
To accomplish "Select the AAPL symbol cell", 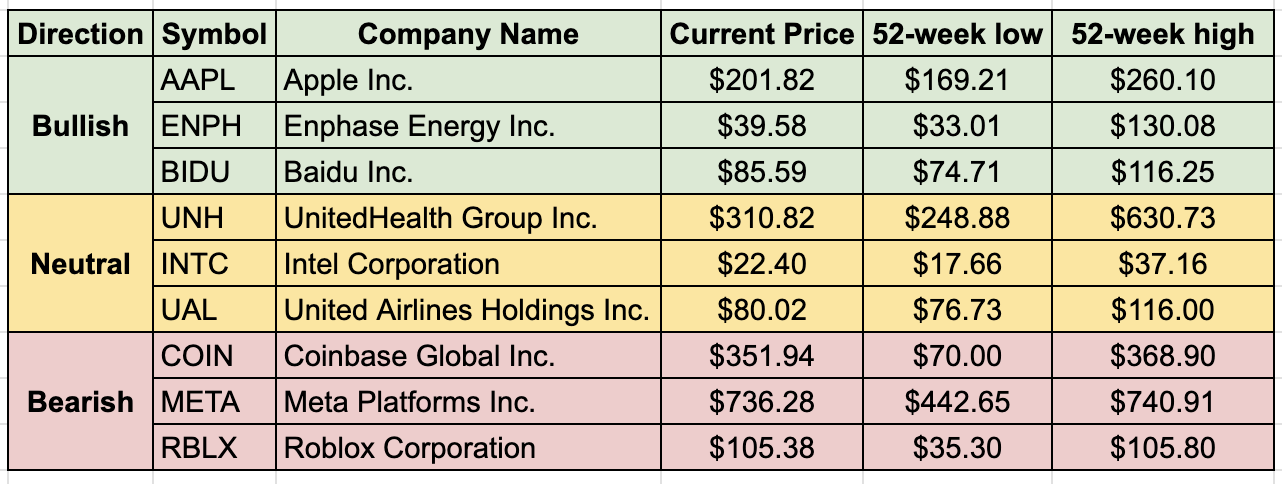I will coord(214,80).
